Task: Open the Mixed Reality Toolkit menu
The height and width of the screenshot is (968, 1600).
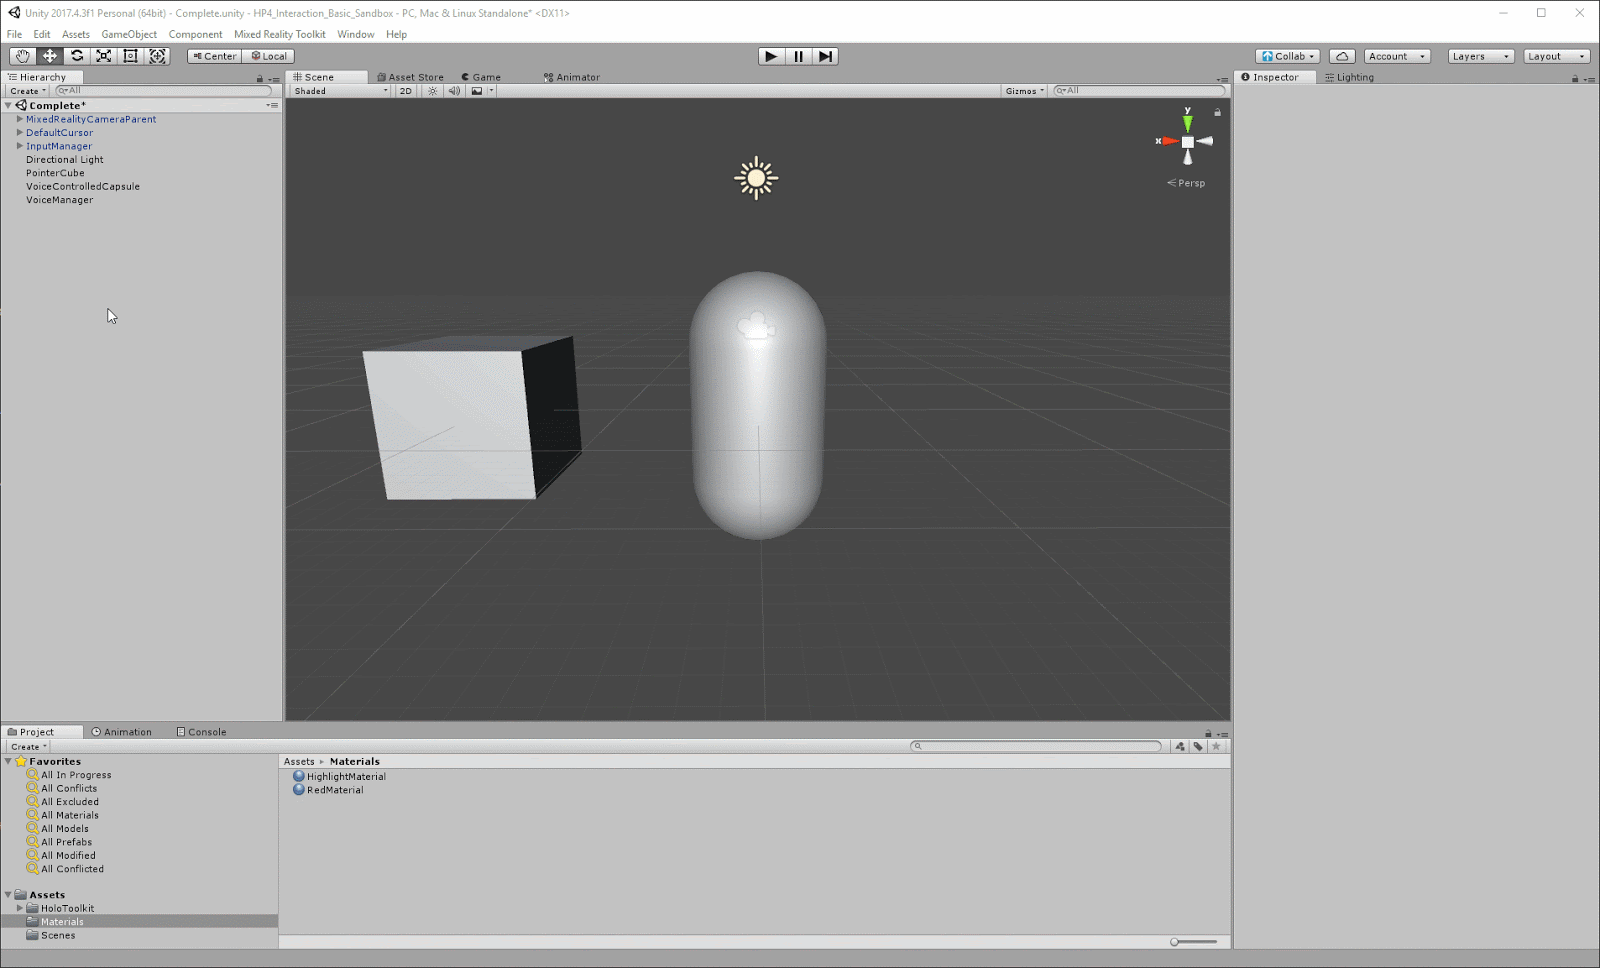Action: (x=279, y=34)
